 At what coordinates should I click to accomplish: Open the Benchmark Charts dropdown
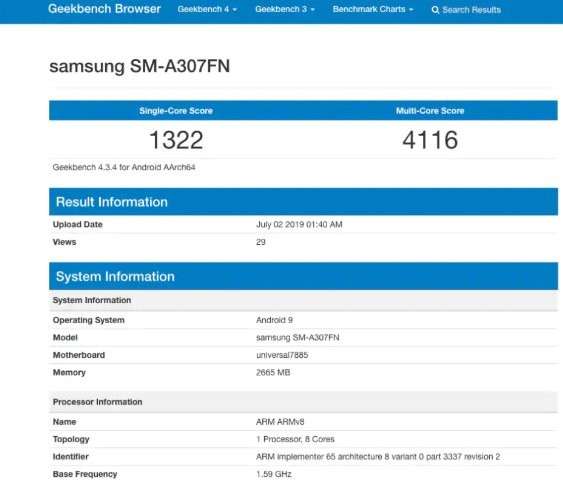pos(373,9)
